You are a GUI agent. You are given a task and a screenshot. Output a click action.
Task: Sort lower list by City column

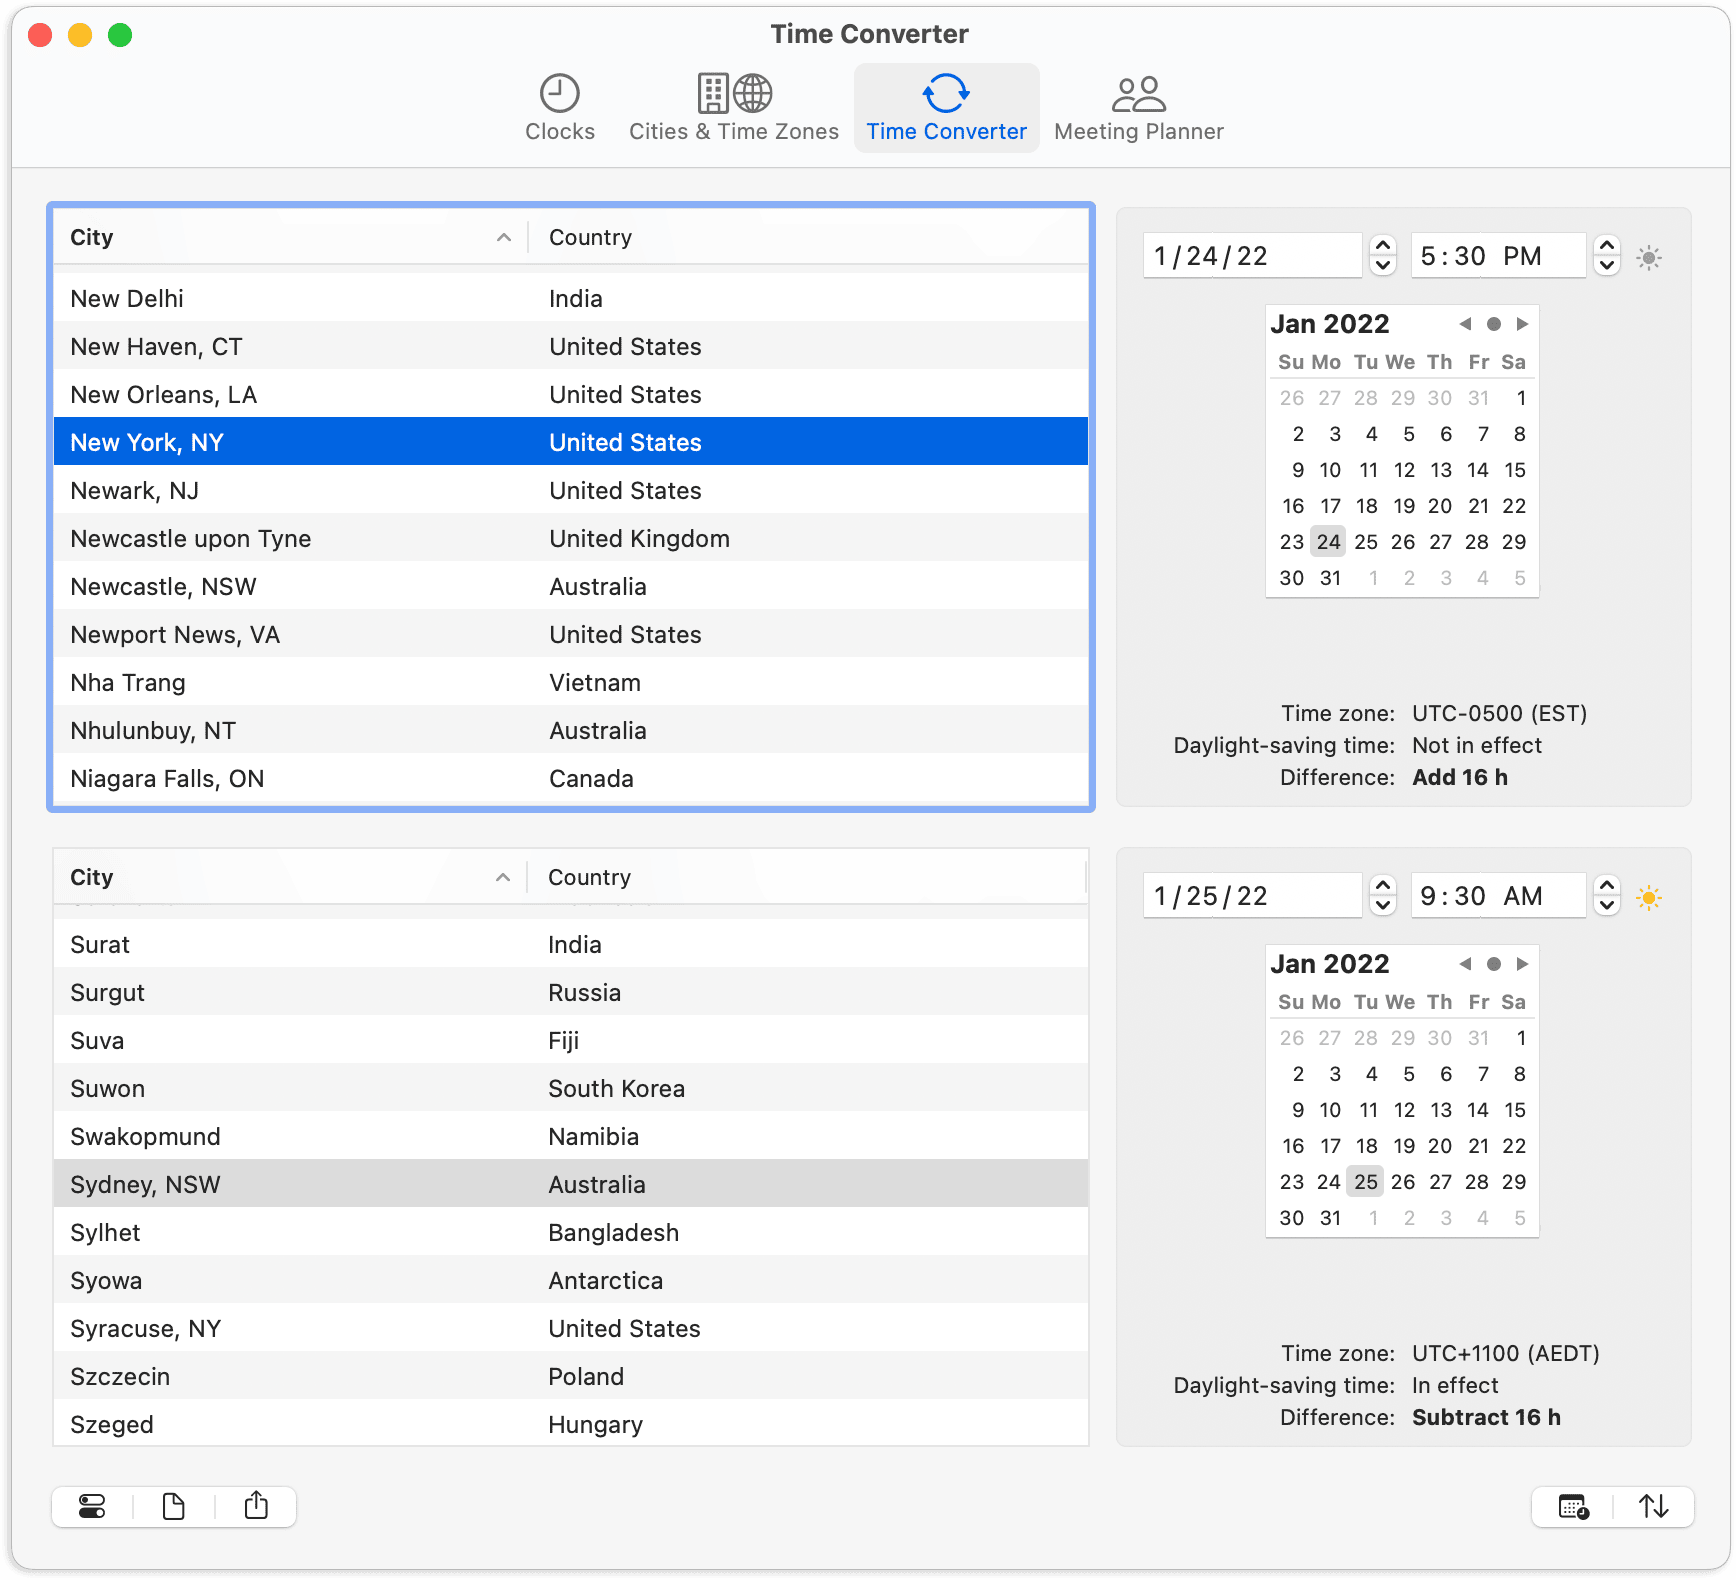[290, 877]
